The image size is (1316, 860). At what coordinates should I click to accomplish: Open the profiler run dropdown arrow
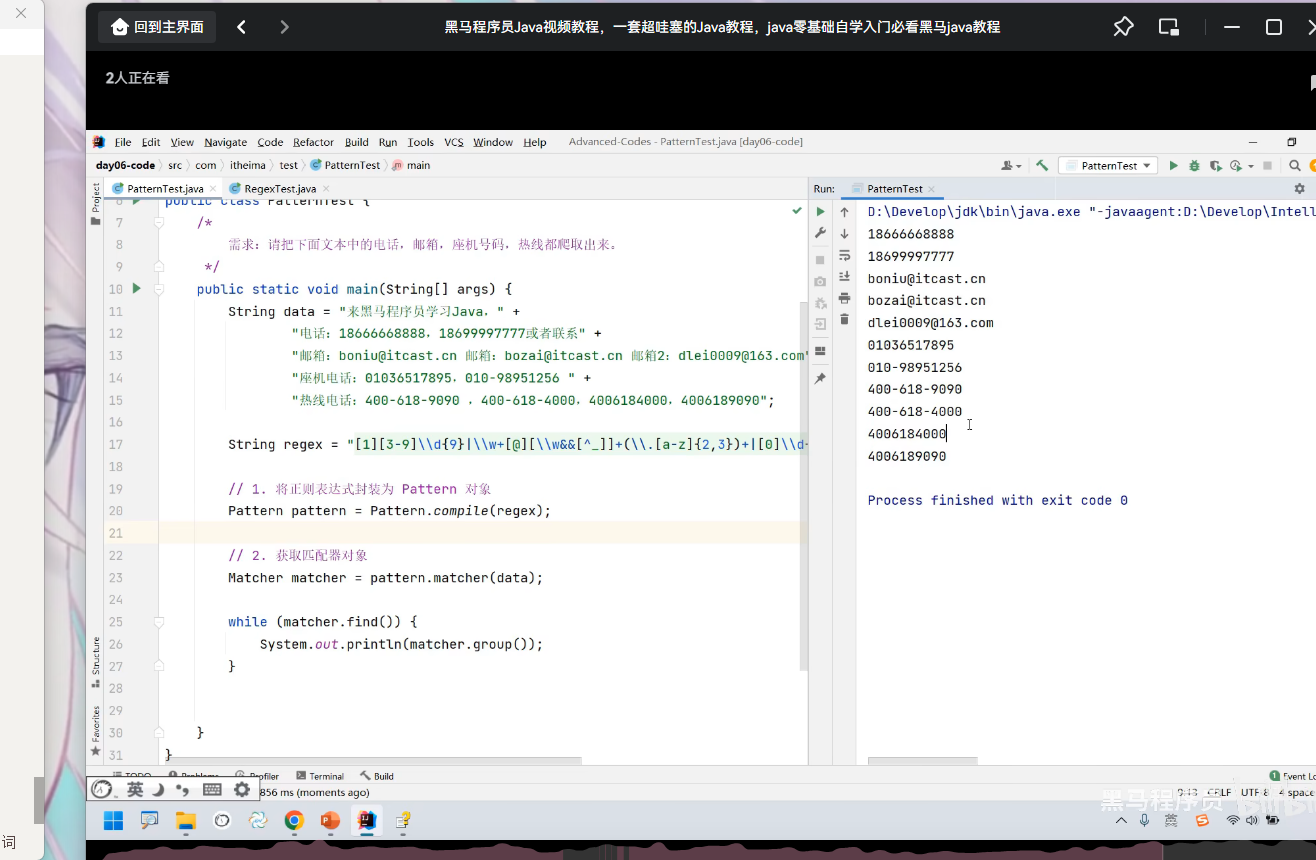point(1249,166)
